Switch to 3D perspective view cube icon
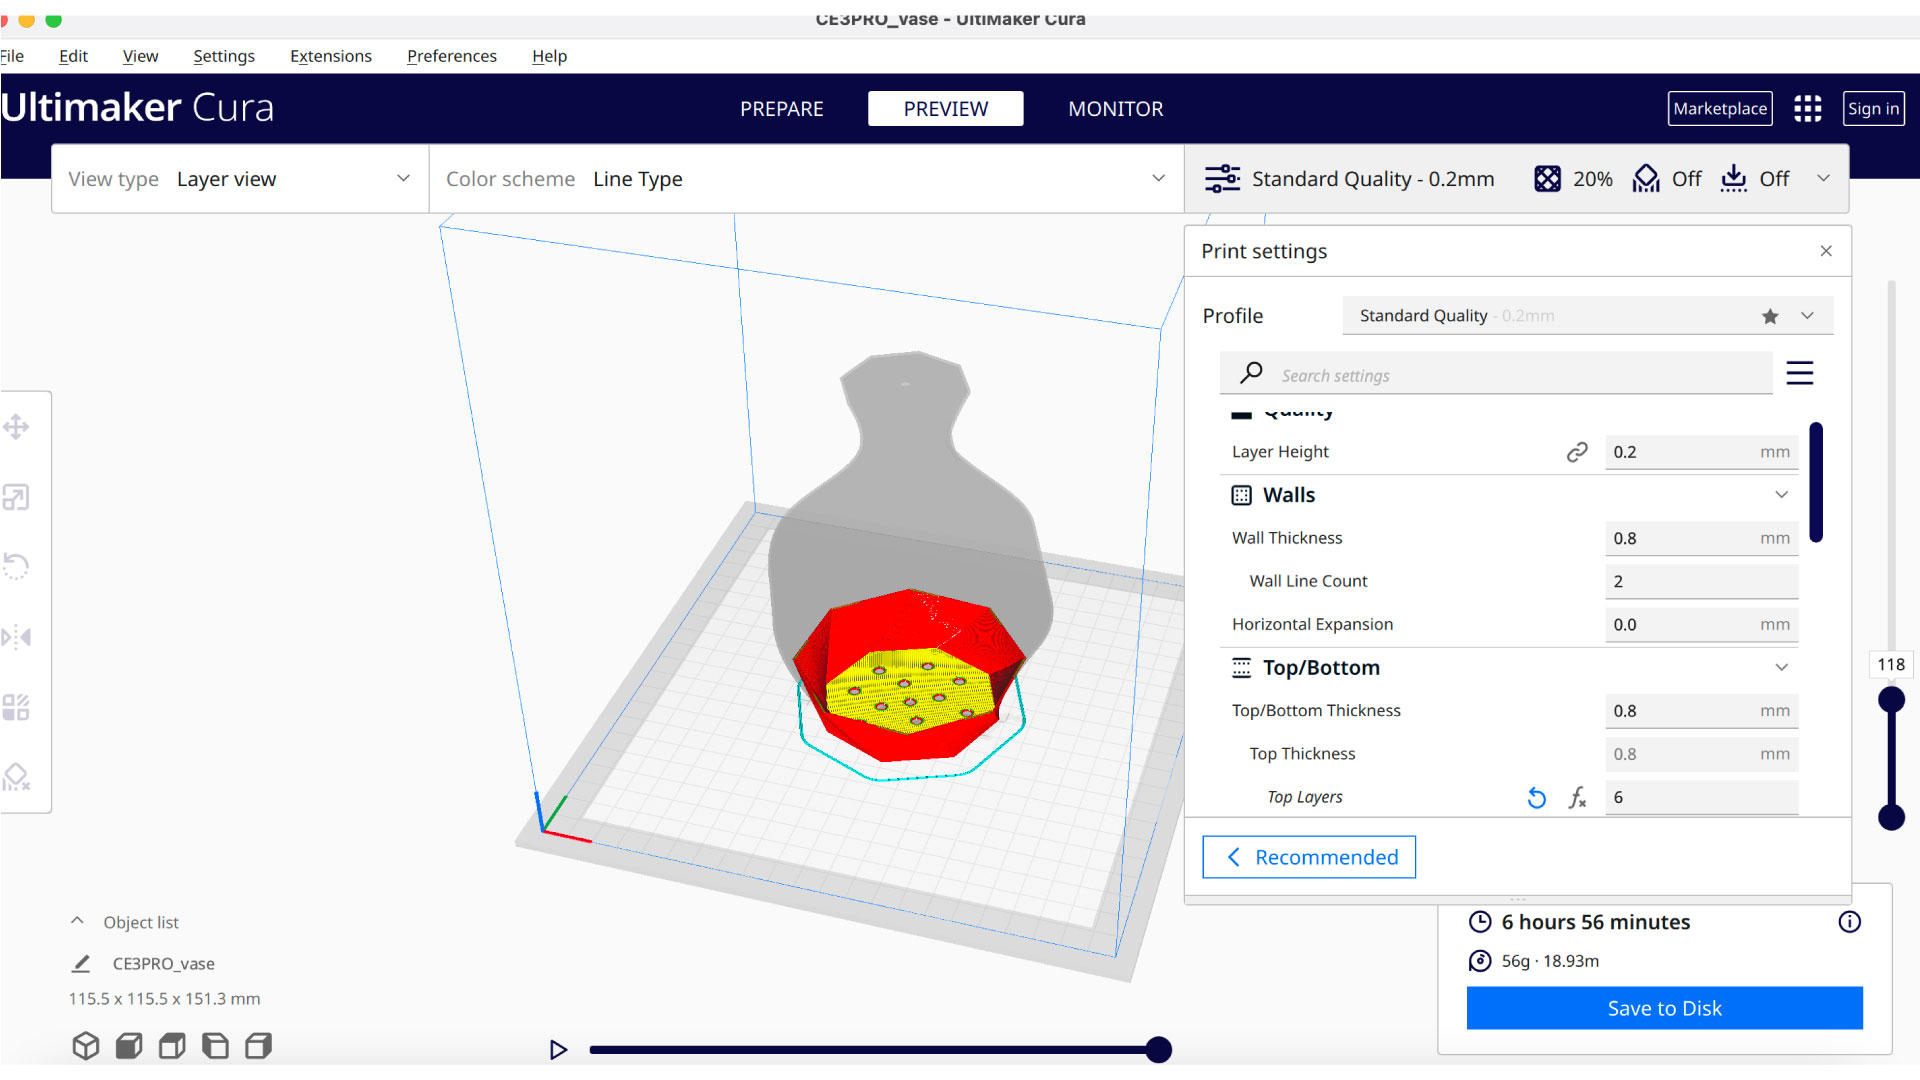The height and width of the screenshot is (1080, 1920). pos(86,1046)
